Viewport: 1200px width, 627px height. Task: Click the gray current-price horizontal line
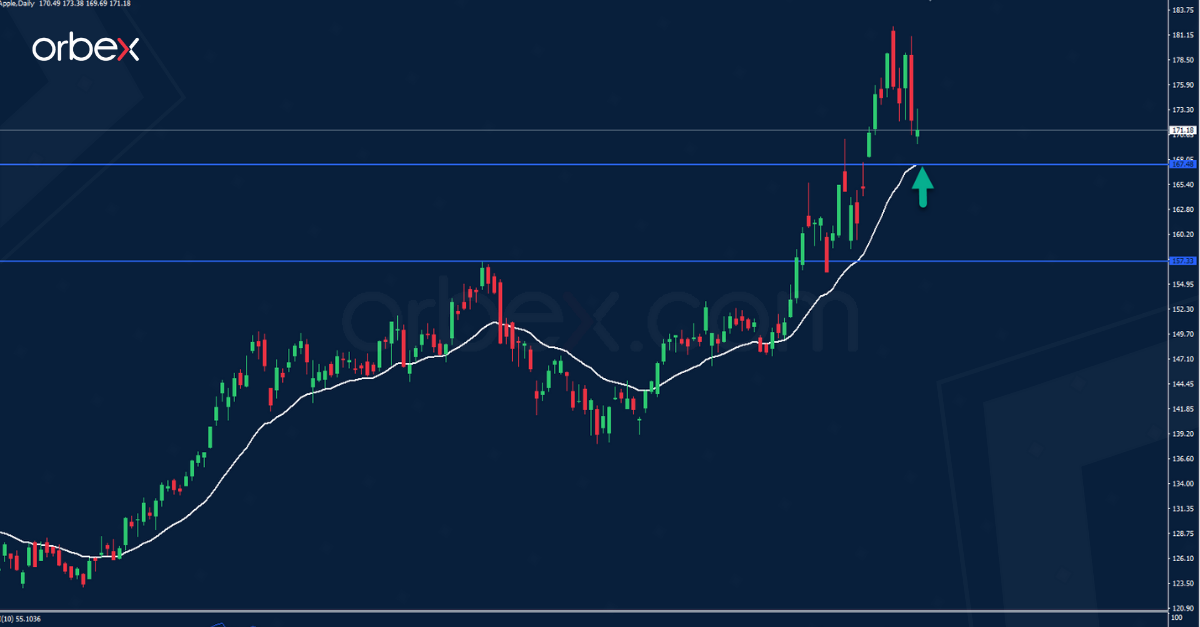[584, 130]
